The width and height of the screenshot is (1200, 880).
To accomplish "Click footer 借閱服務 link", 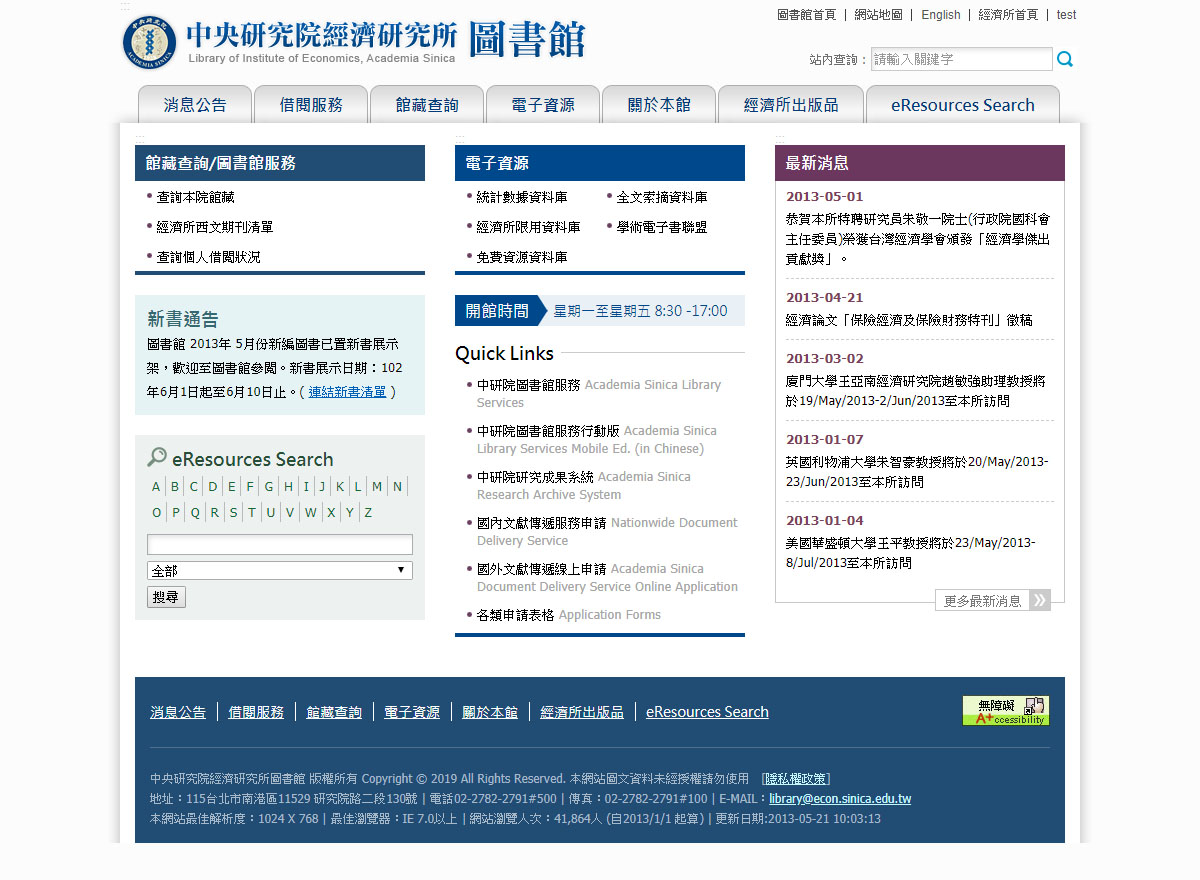I will coord(256,712).
